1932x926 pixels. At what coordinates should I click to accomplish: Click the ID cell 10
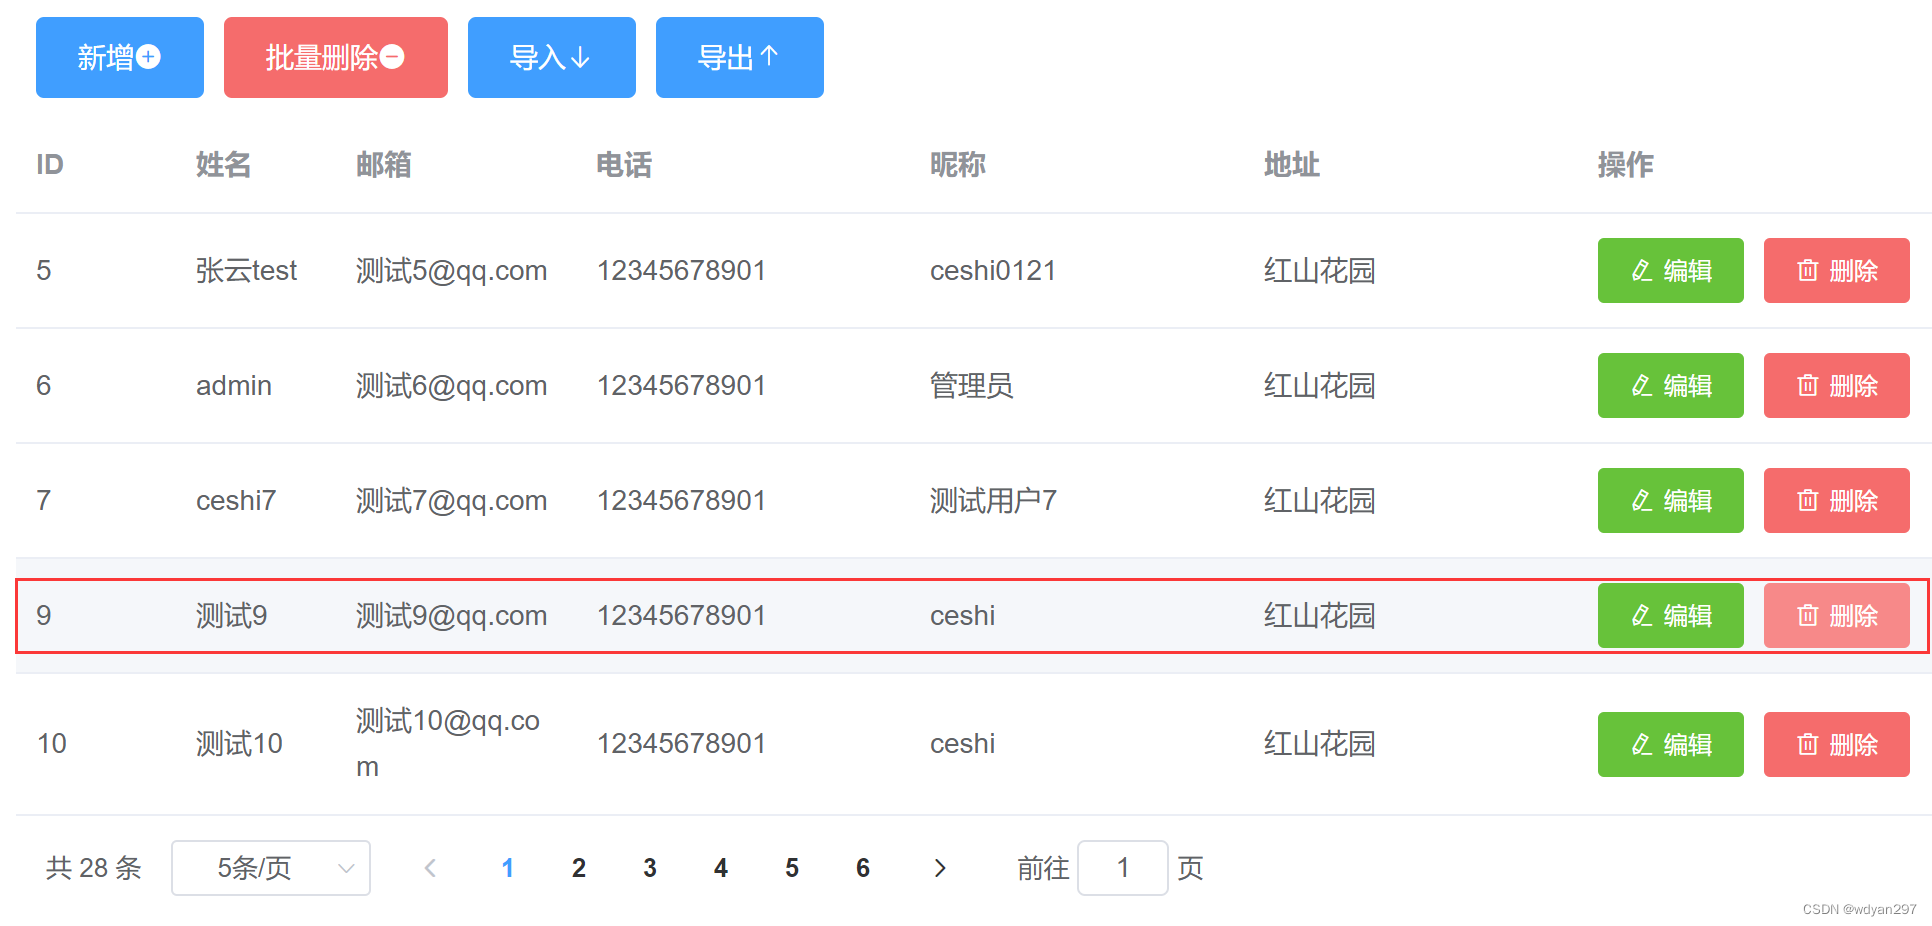pyautogui.click(x=52, y=743)
